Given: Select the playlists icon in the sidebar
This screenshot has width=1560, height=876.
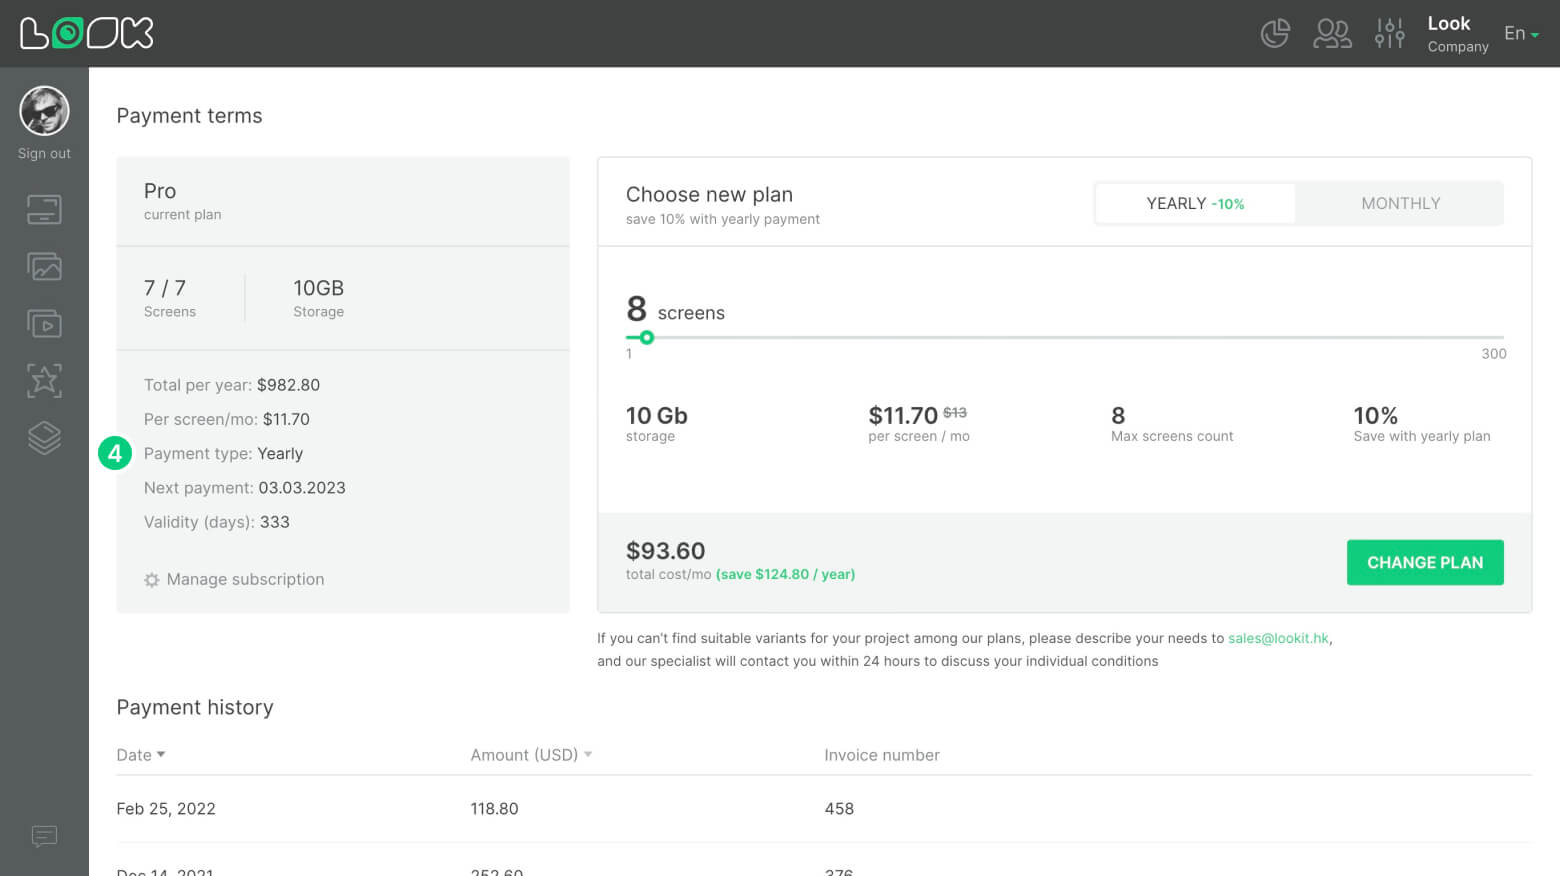Looking at the screenshot, I should [44, 323].
